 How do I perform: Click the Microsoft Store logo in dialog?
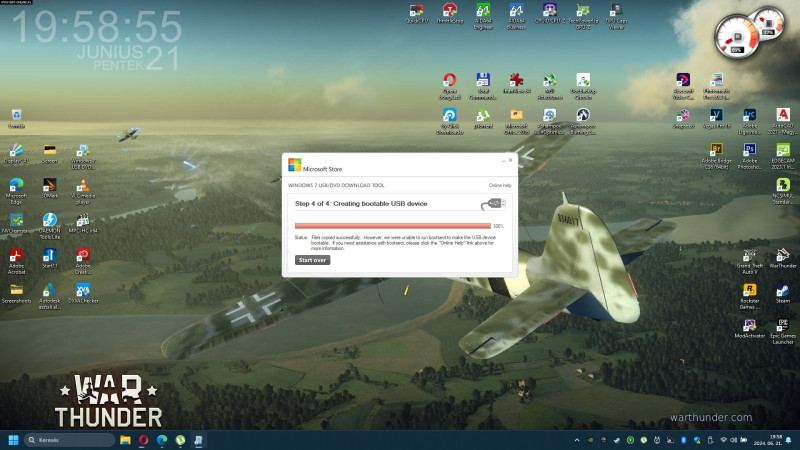click(x=294, y=165)
